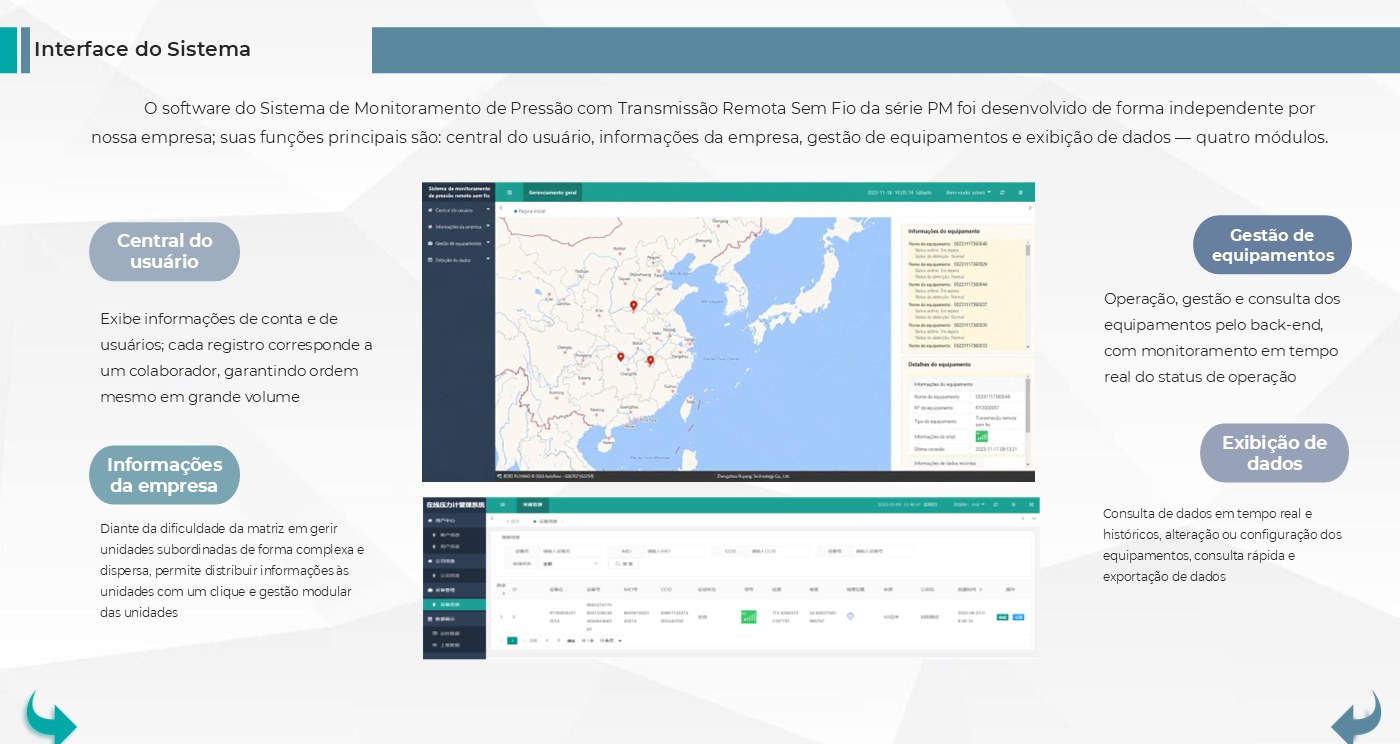The image size is (1400, 744).
Task: Click the Zhengzhou Ruyang Technology footer text
Action: tap(754, 476)
